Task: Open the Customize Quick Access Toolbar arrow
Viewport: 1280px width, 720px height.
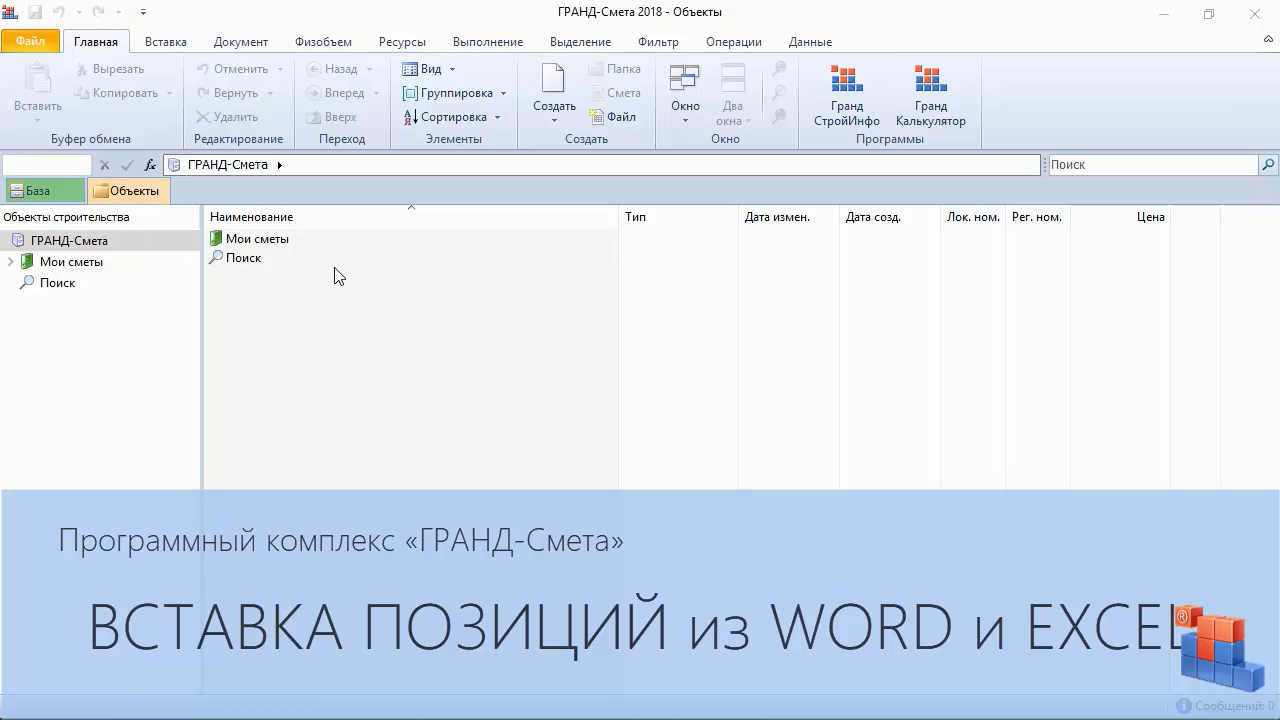Action: click(143, 12)
